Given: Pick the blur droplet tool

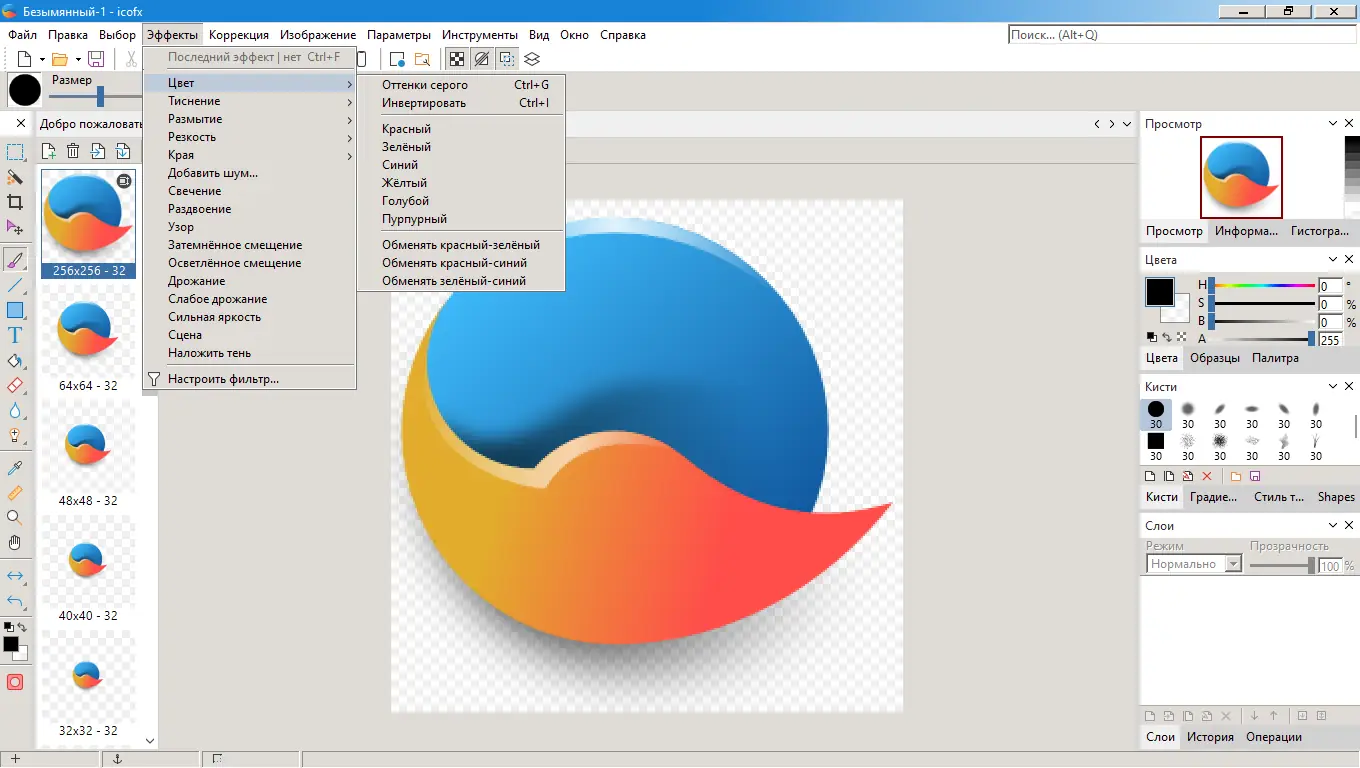Looking at the screenshot, I should [15, 411].
